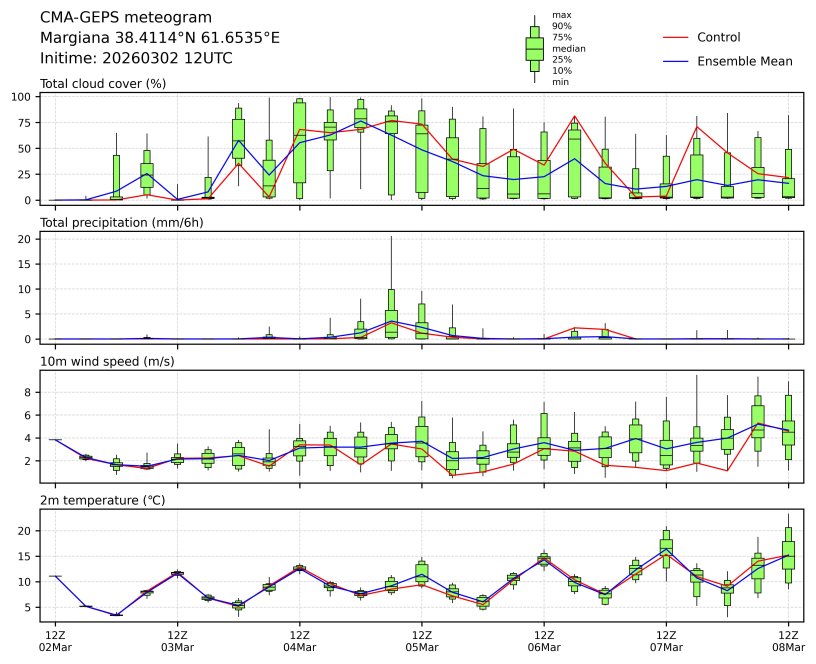Click the CMA-GEPS meteogram title

126,18
